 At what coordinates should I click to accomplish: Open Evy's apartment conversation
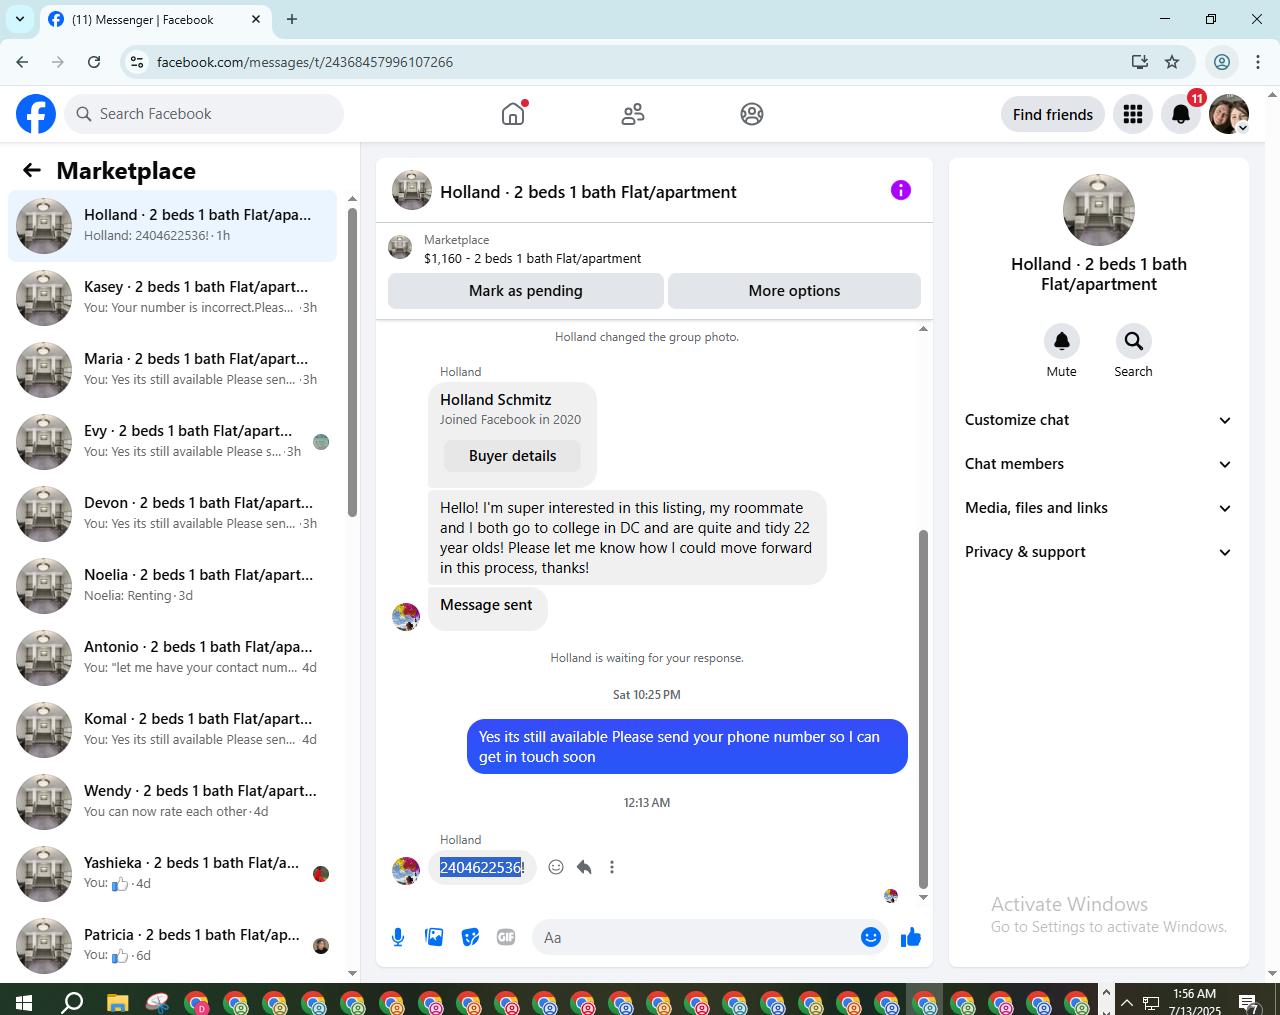[x=173, y=442]
